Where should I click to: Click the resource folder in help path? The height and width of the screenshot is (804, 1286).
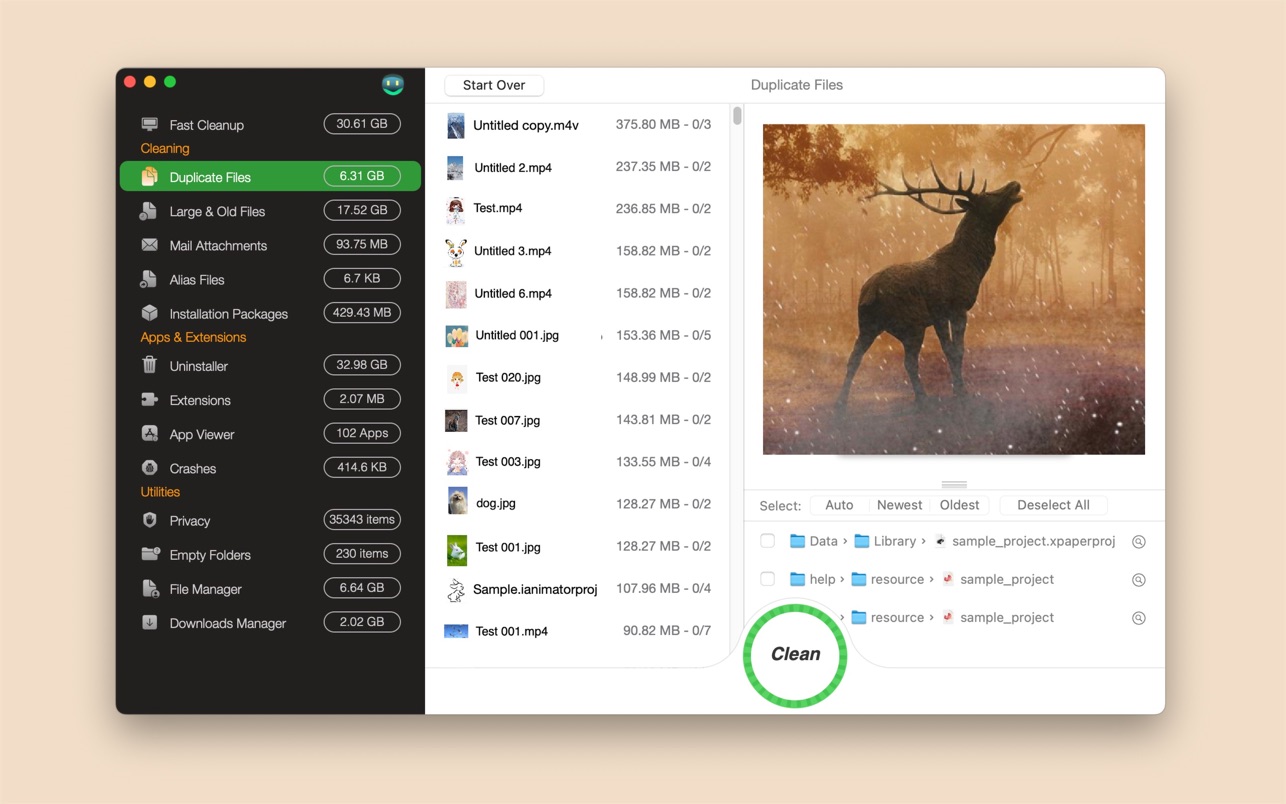click(887, 579)
